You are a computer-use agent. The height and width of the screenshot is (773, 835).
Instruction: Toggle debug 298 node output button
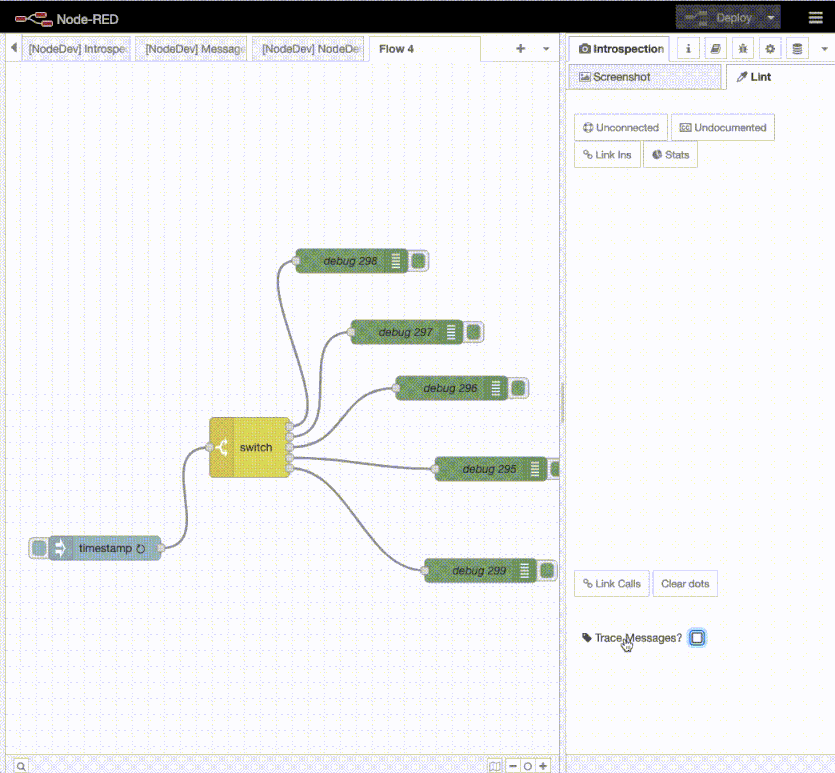[x=419, y=261]
